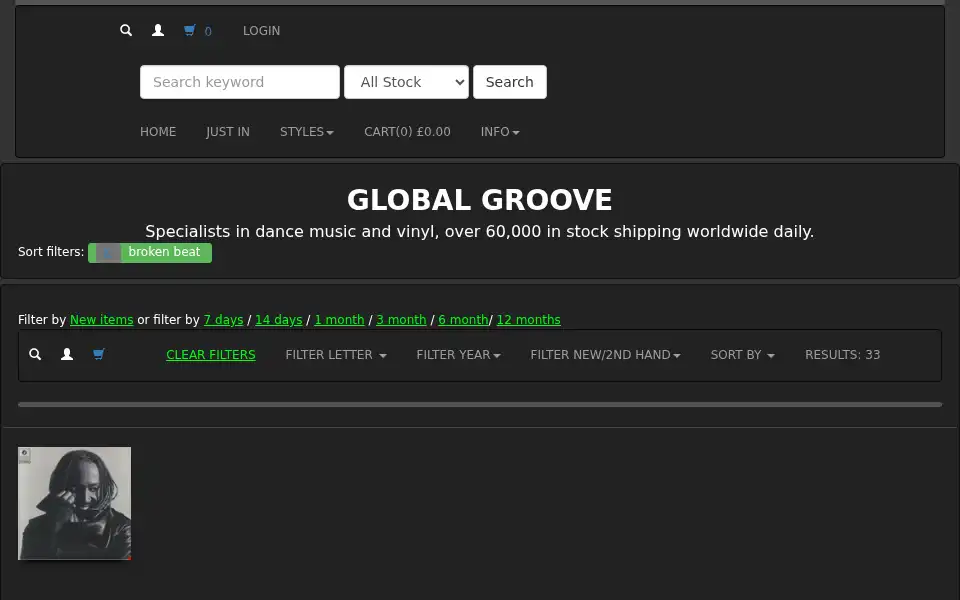Click the LOGIN link
The width and height of the screenshot is (960, 600).
tap(261, 31)
